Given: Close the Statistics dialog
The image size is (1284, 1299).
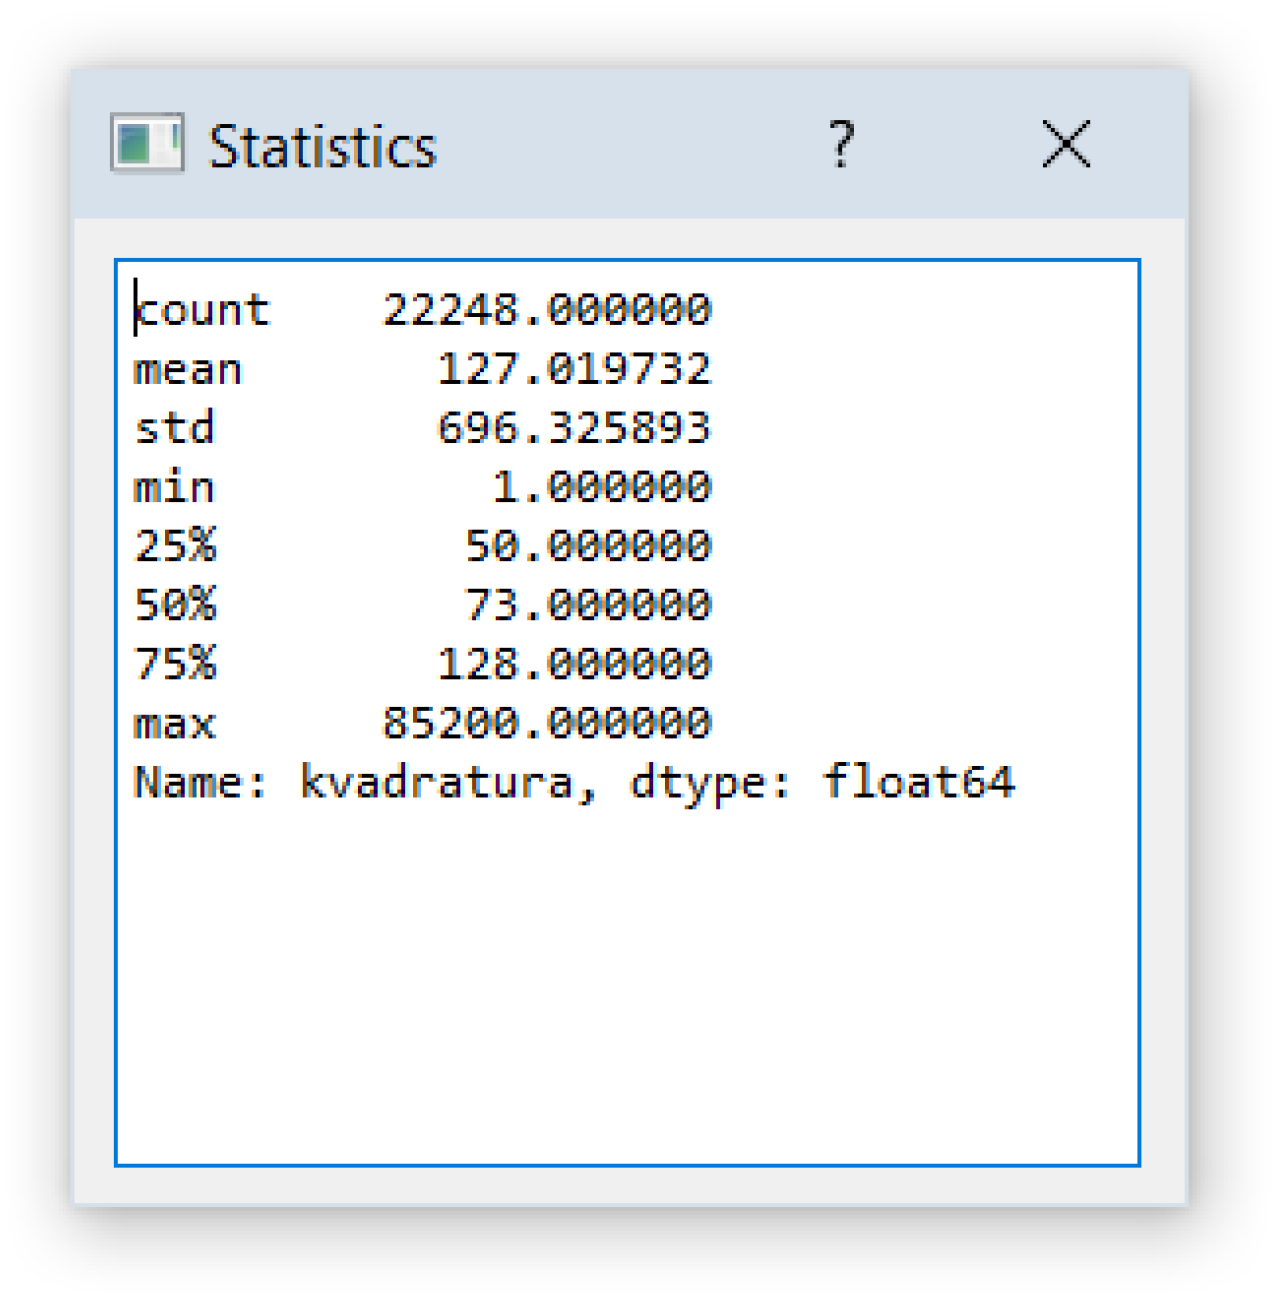Looking at the screenshot, I should [x=1065, y=145].
